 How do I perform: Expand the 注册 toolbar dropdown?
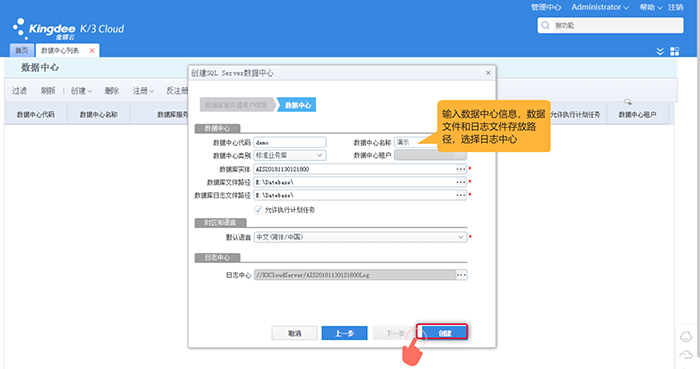[x=143, y=91]
